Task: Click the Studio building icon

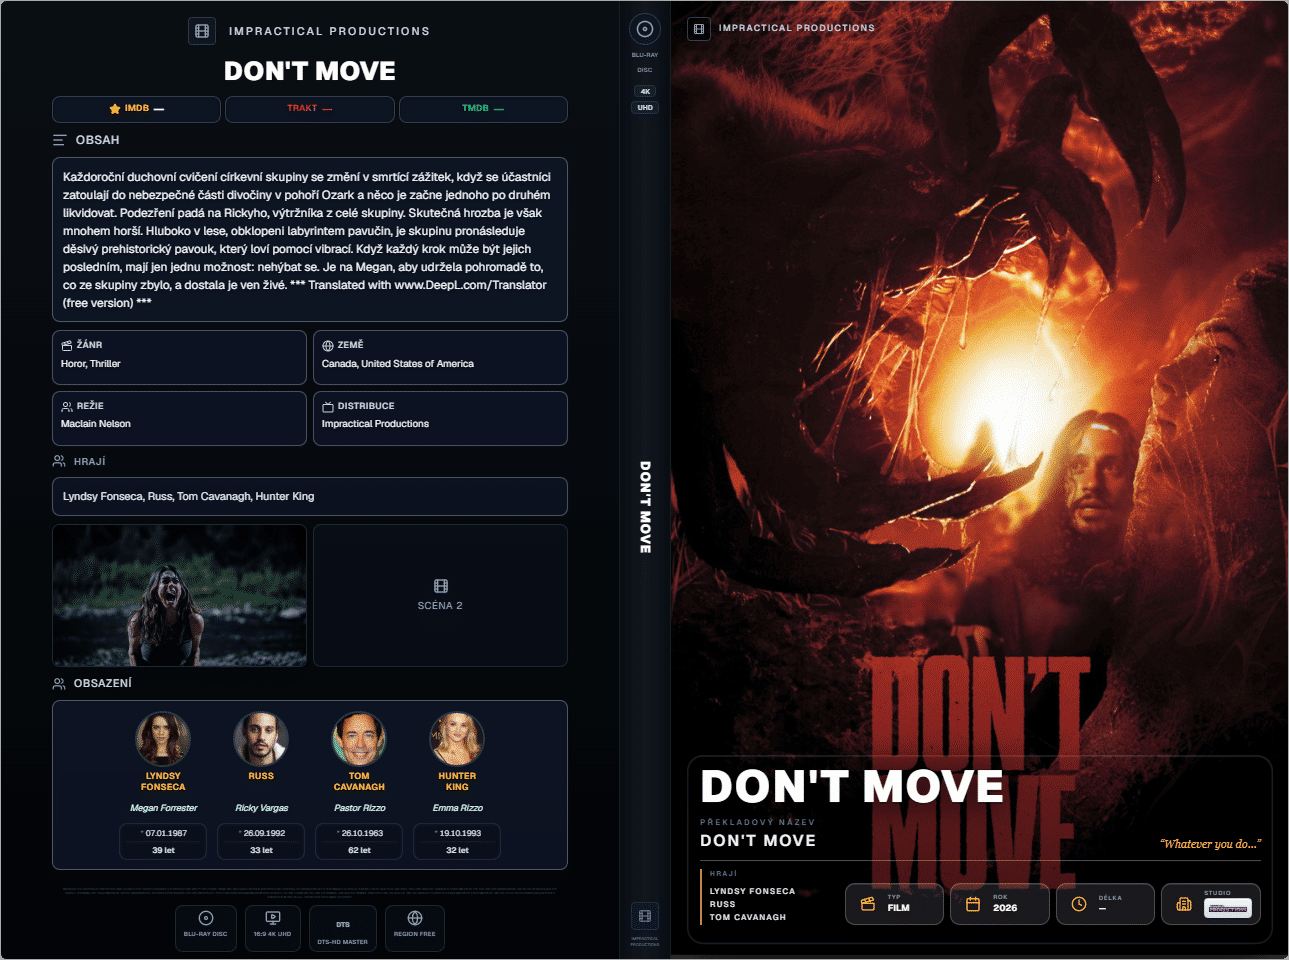Action: tap(1184, 904)
